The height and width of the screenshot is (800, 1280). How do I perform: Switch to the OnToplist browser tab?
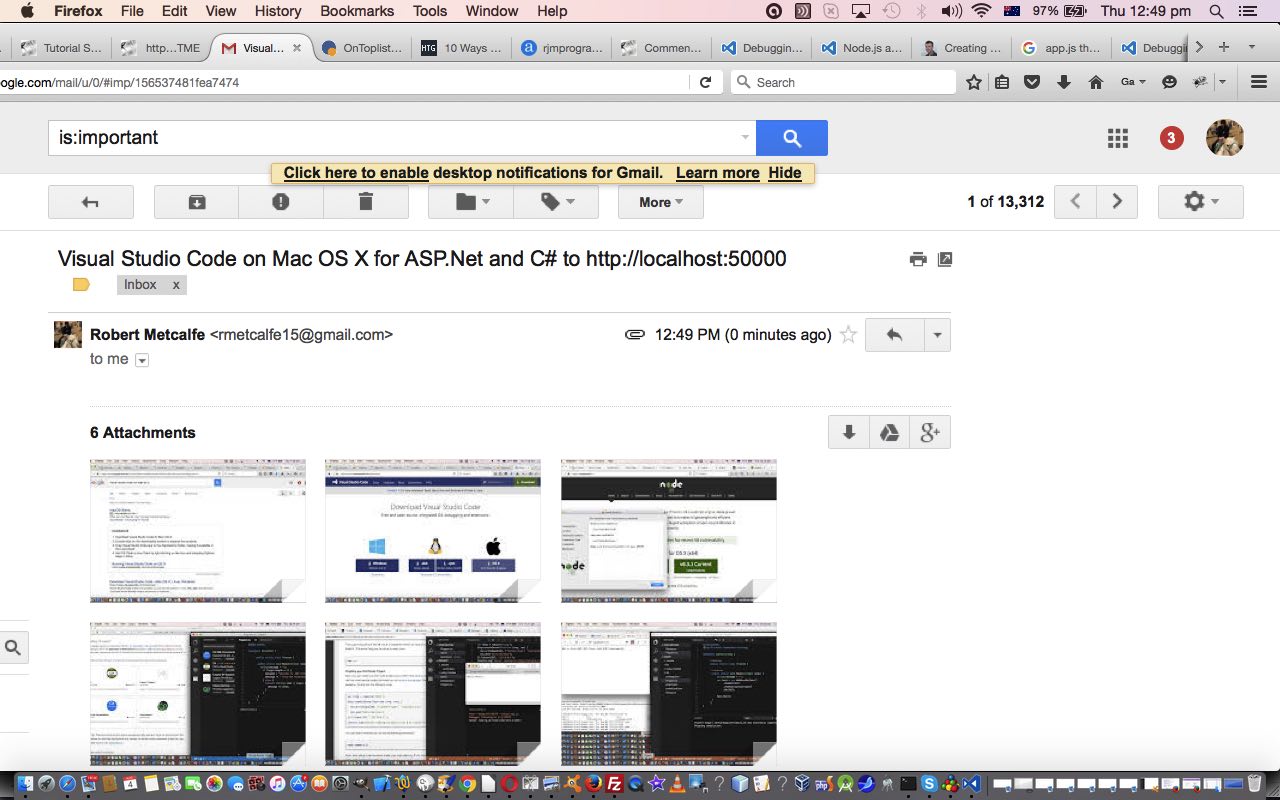[x=362, y=48]
